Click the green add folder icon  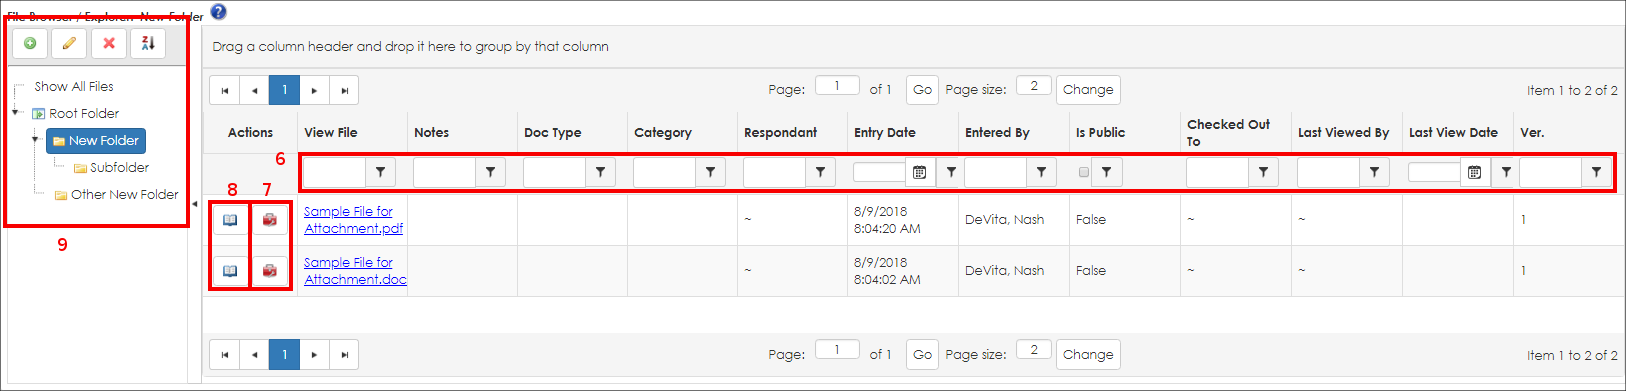(30, 43)
